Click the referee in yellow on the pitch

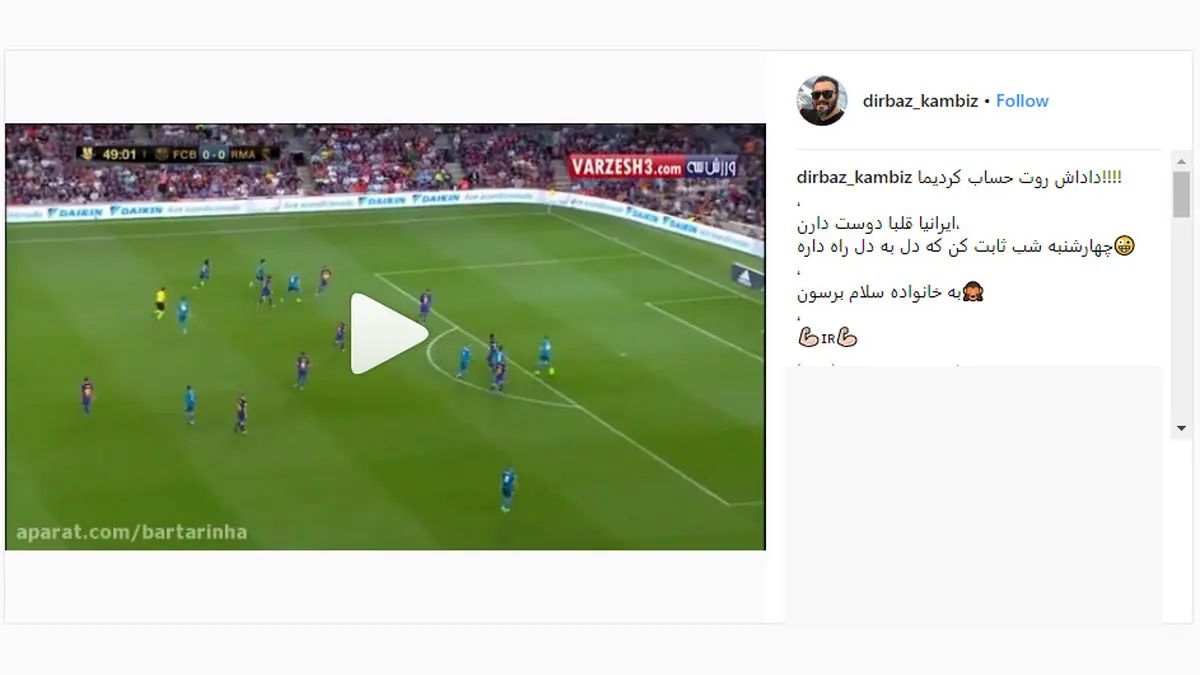159,302
